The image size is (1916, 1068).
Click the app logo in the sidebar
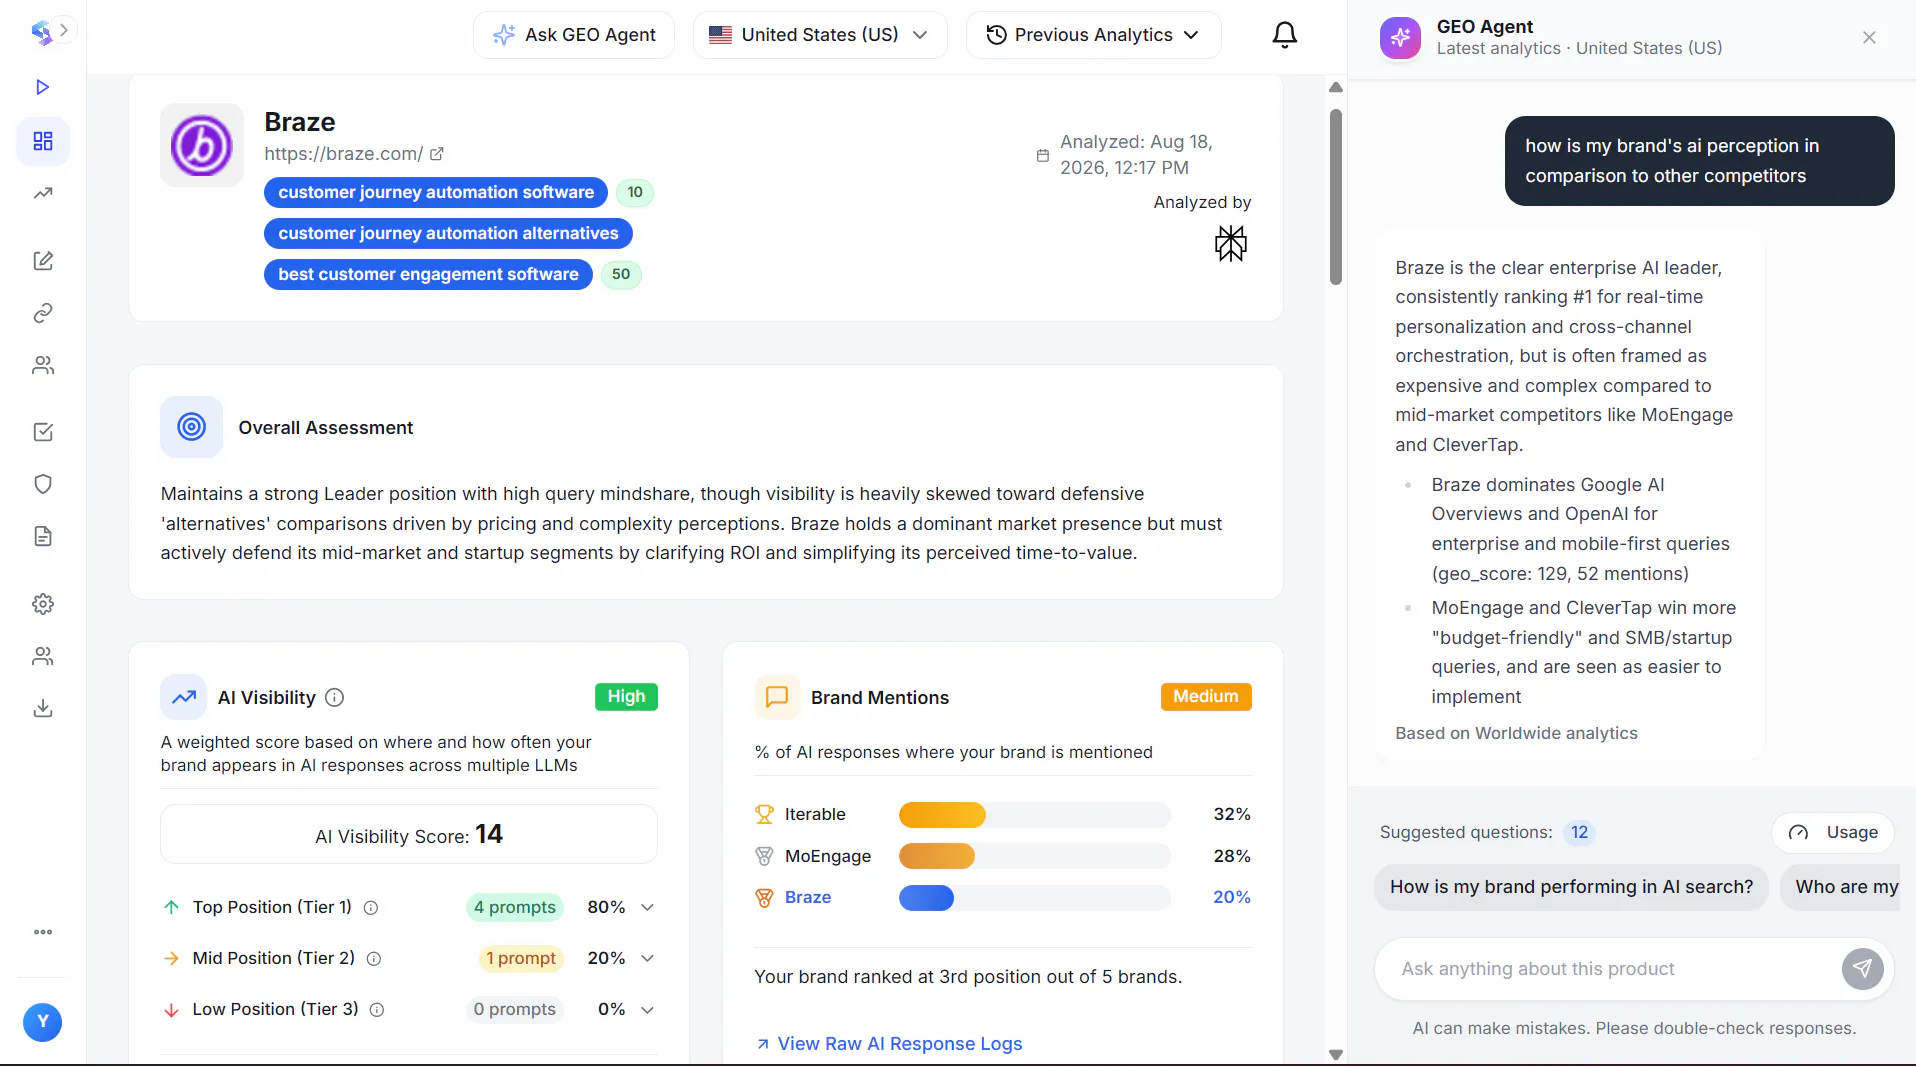pyautogui.click(x=41, y=32)
